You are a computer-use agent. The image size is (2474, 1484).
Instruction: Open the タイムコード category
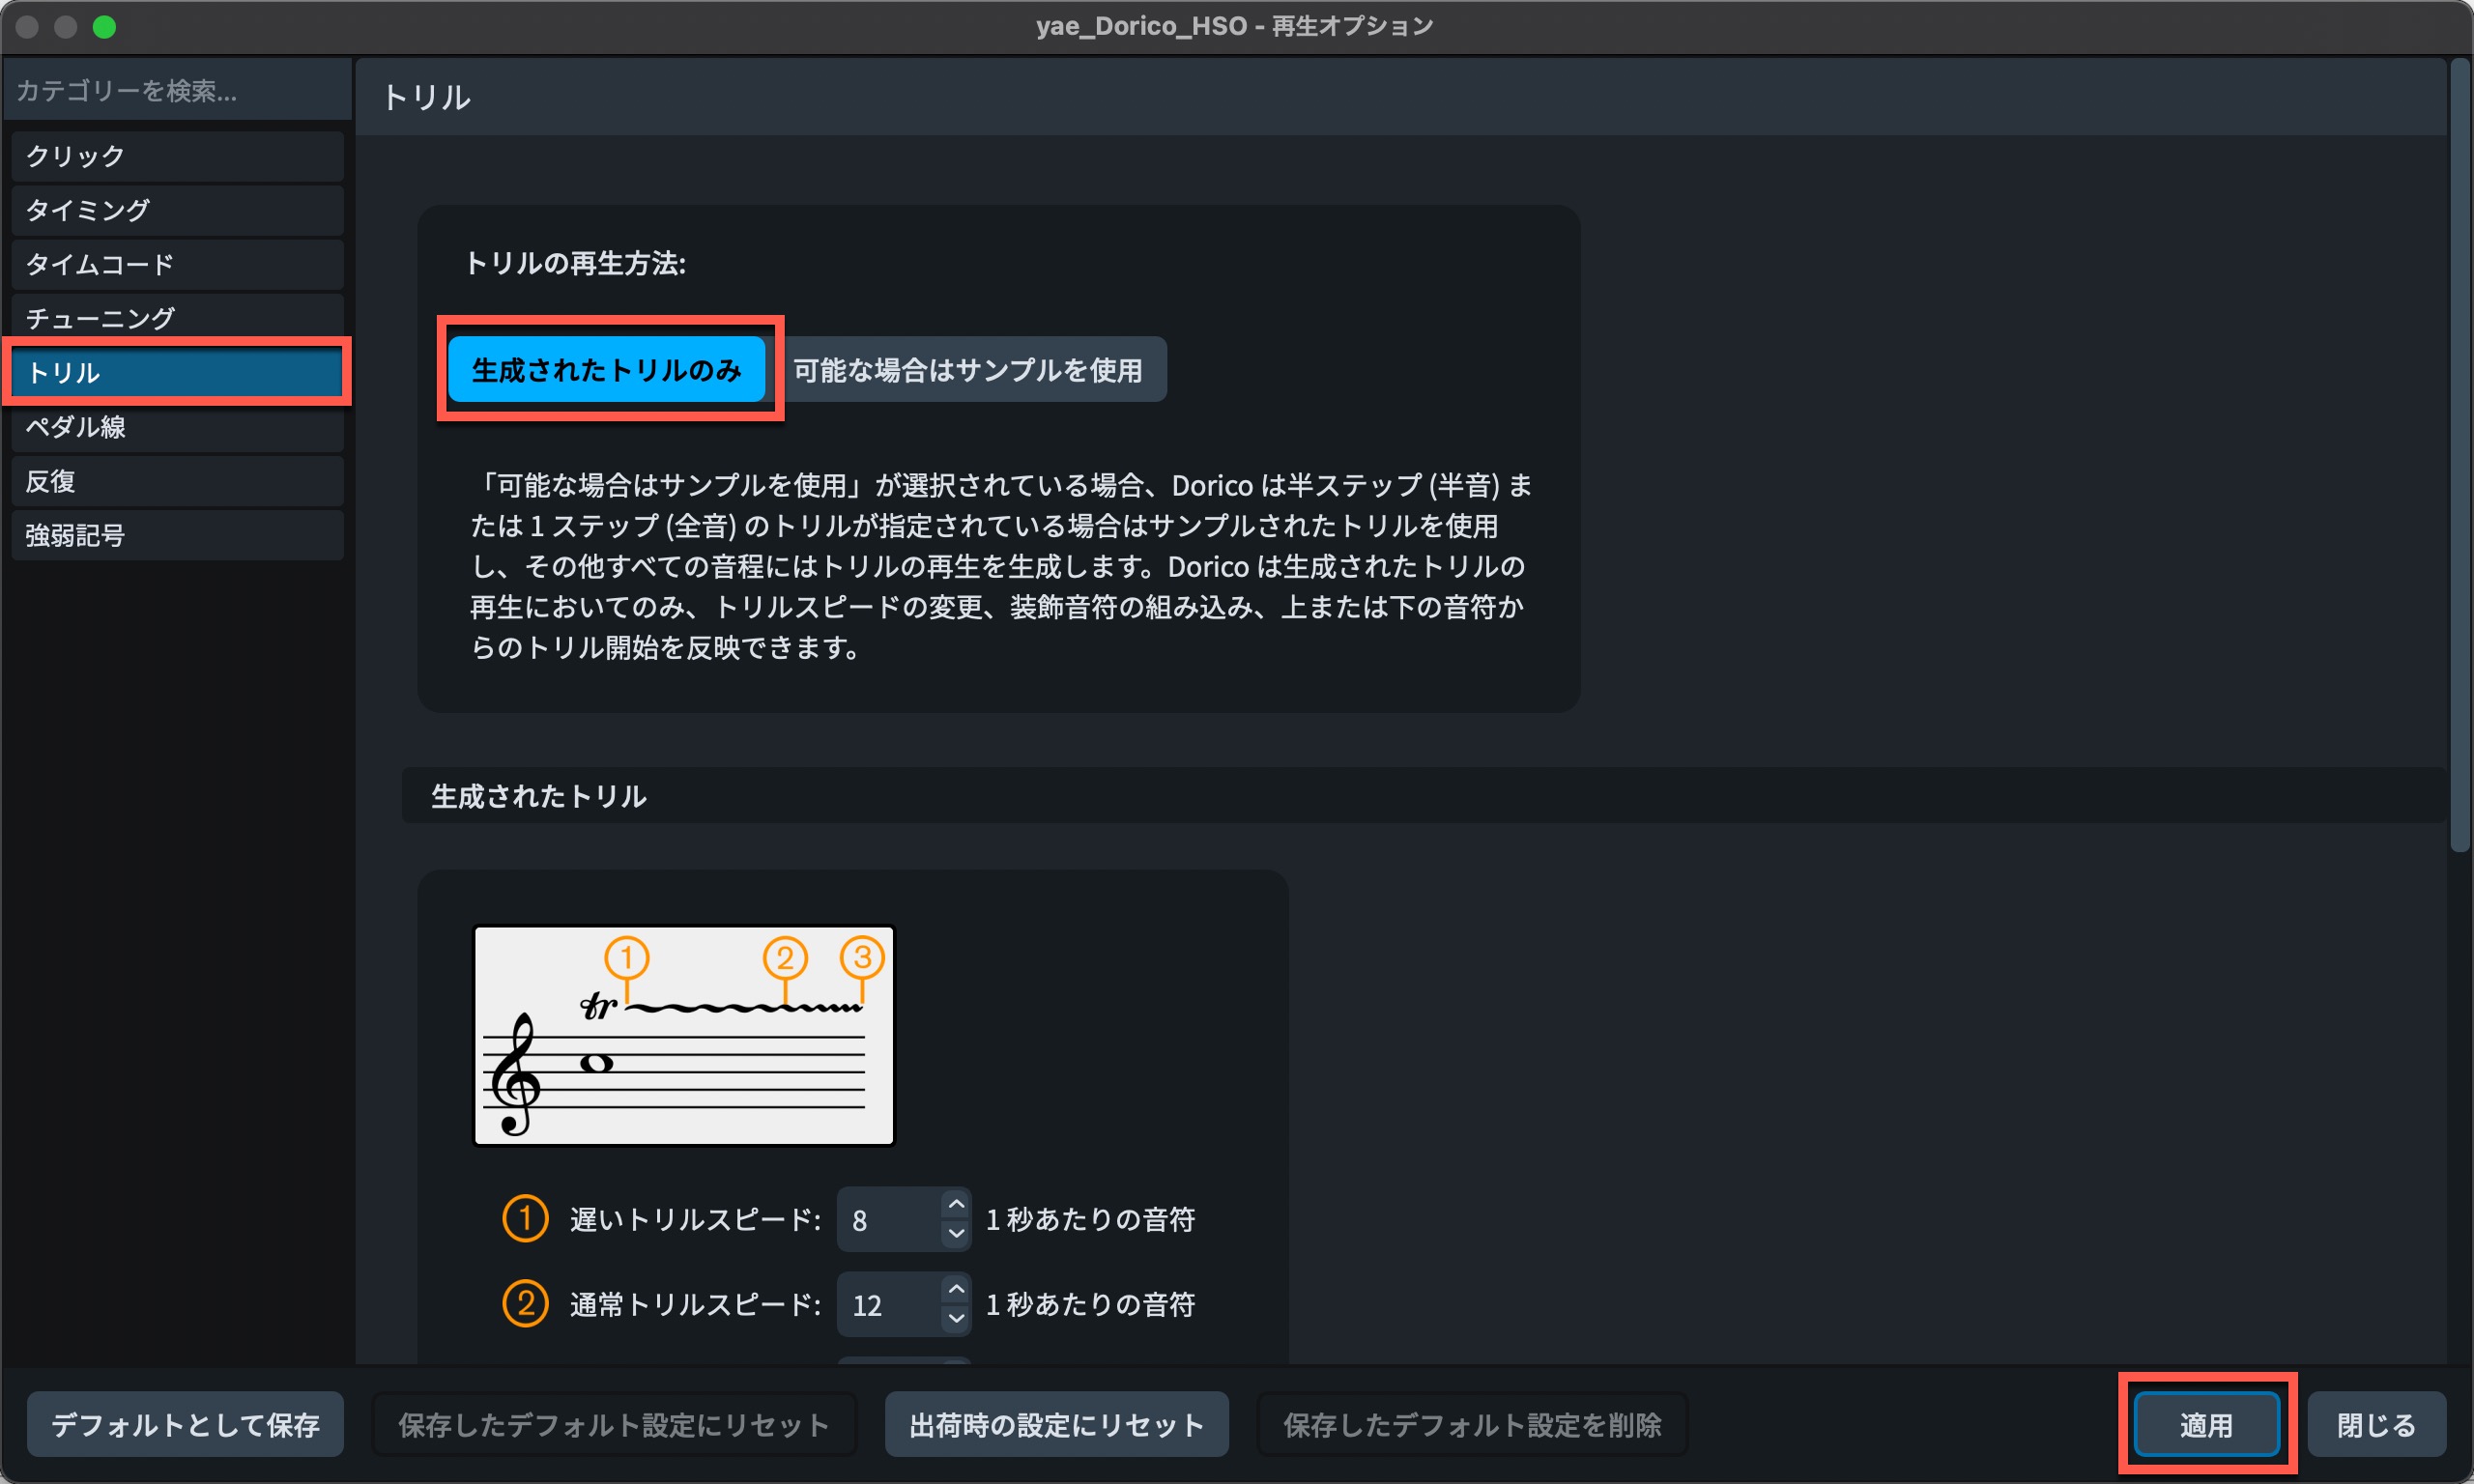177,264
